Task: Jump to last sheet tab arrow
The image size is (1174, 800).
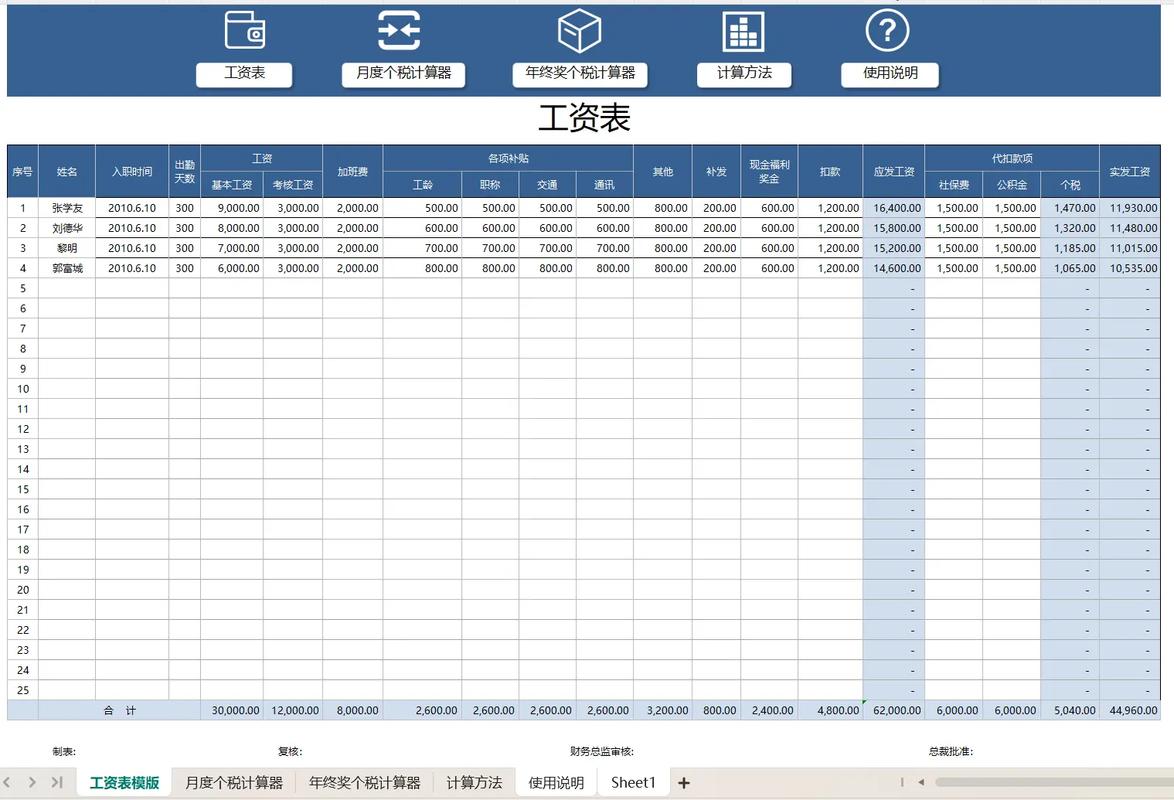Action: point(57,782)
